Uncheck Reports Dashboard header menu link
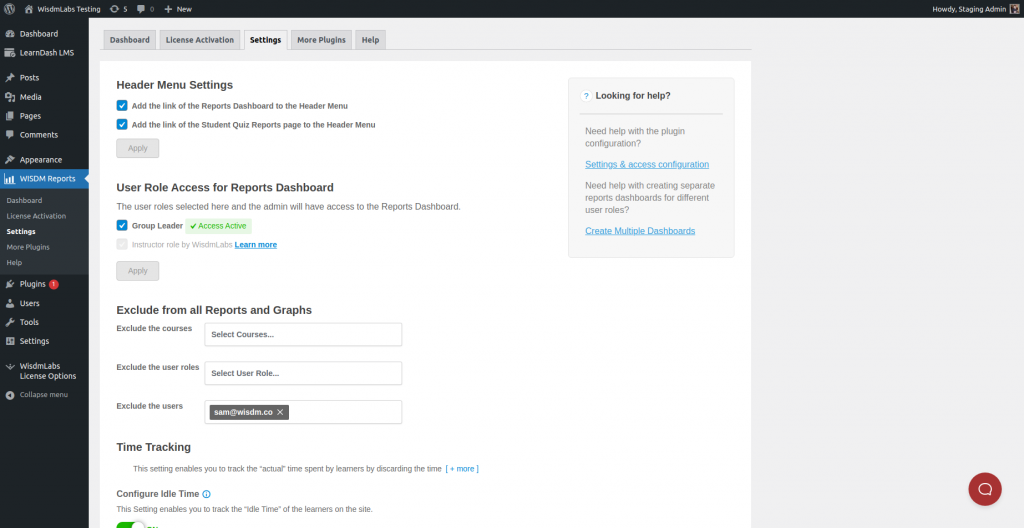This screenshot has height=528, width=1024. click(122, 105)
